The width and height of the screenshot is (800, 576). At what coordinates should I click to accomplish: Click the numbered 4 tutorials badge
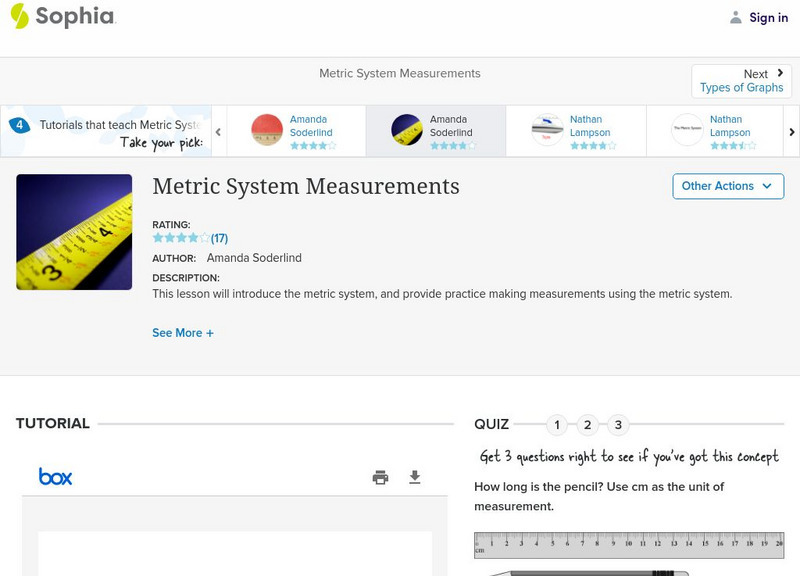point(19,125)
